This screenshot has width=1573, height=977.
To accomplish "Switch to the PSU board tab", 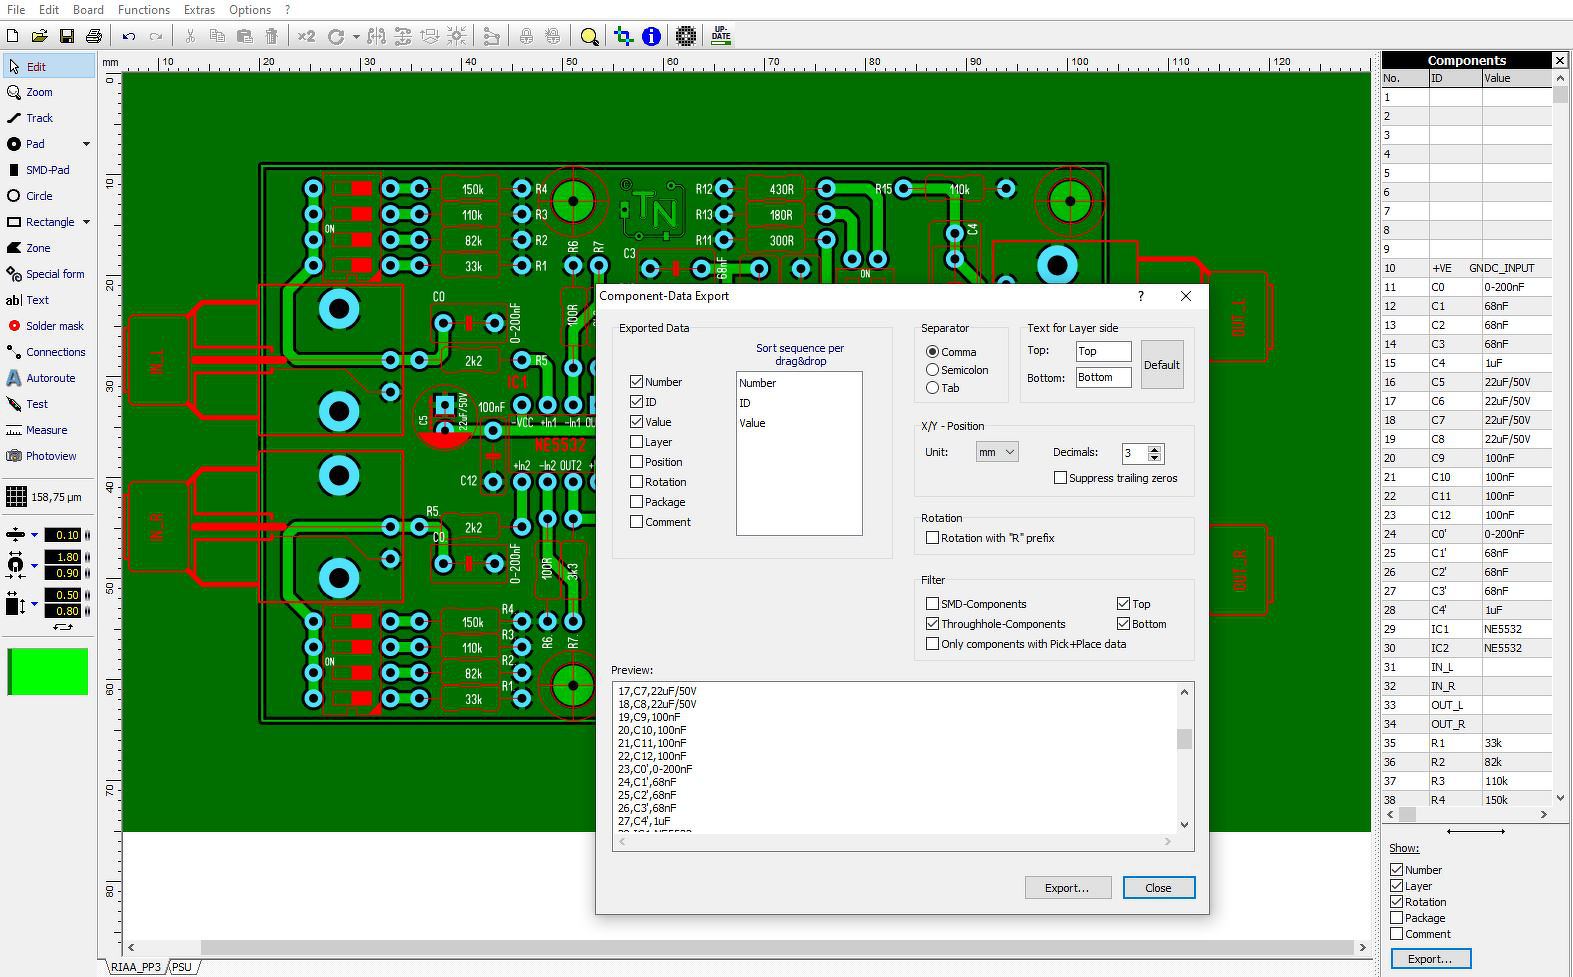I will [x=181, y=967].
